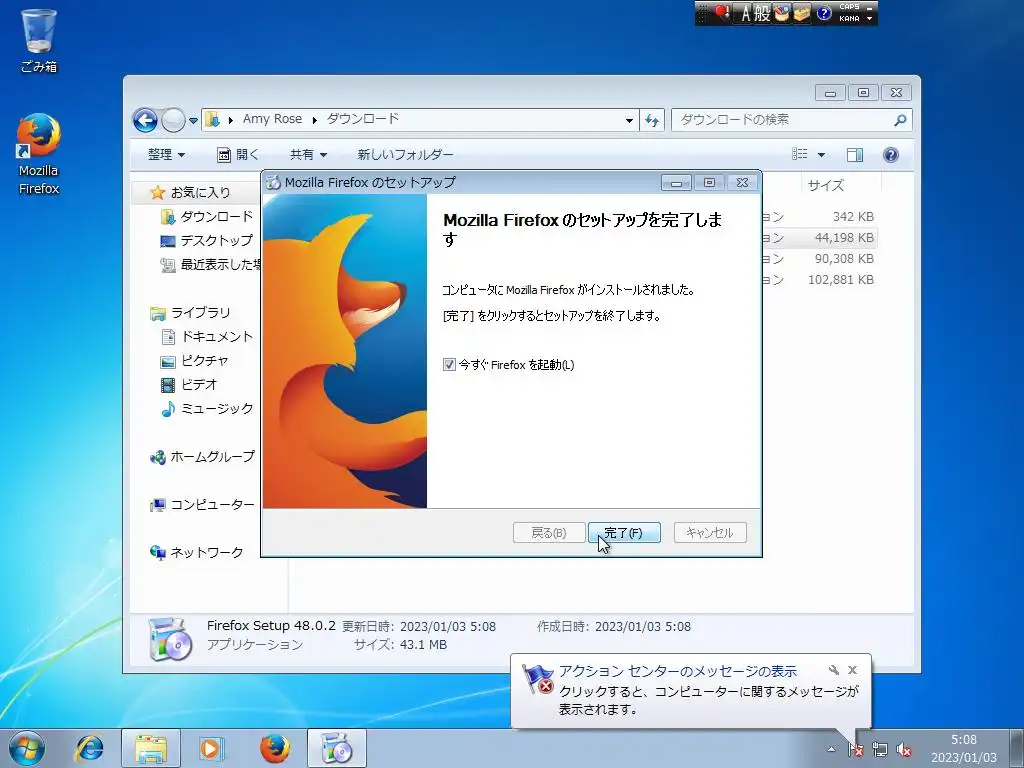Click the 戻る(B) back button
This screenshot has height=768, width=1024.
point(549,532)
